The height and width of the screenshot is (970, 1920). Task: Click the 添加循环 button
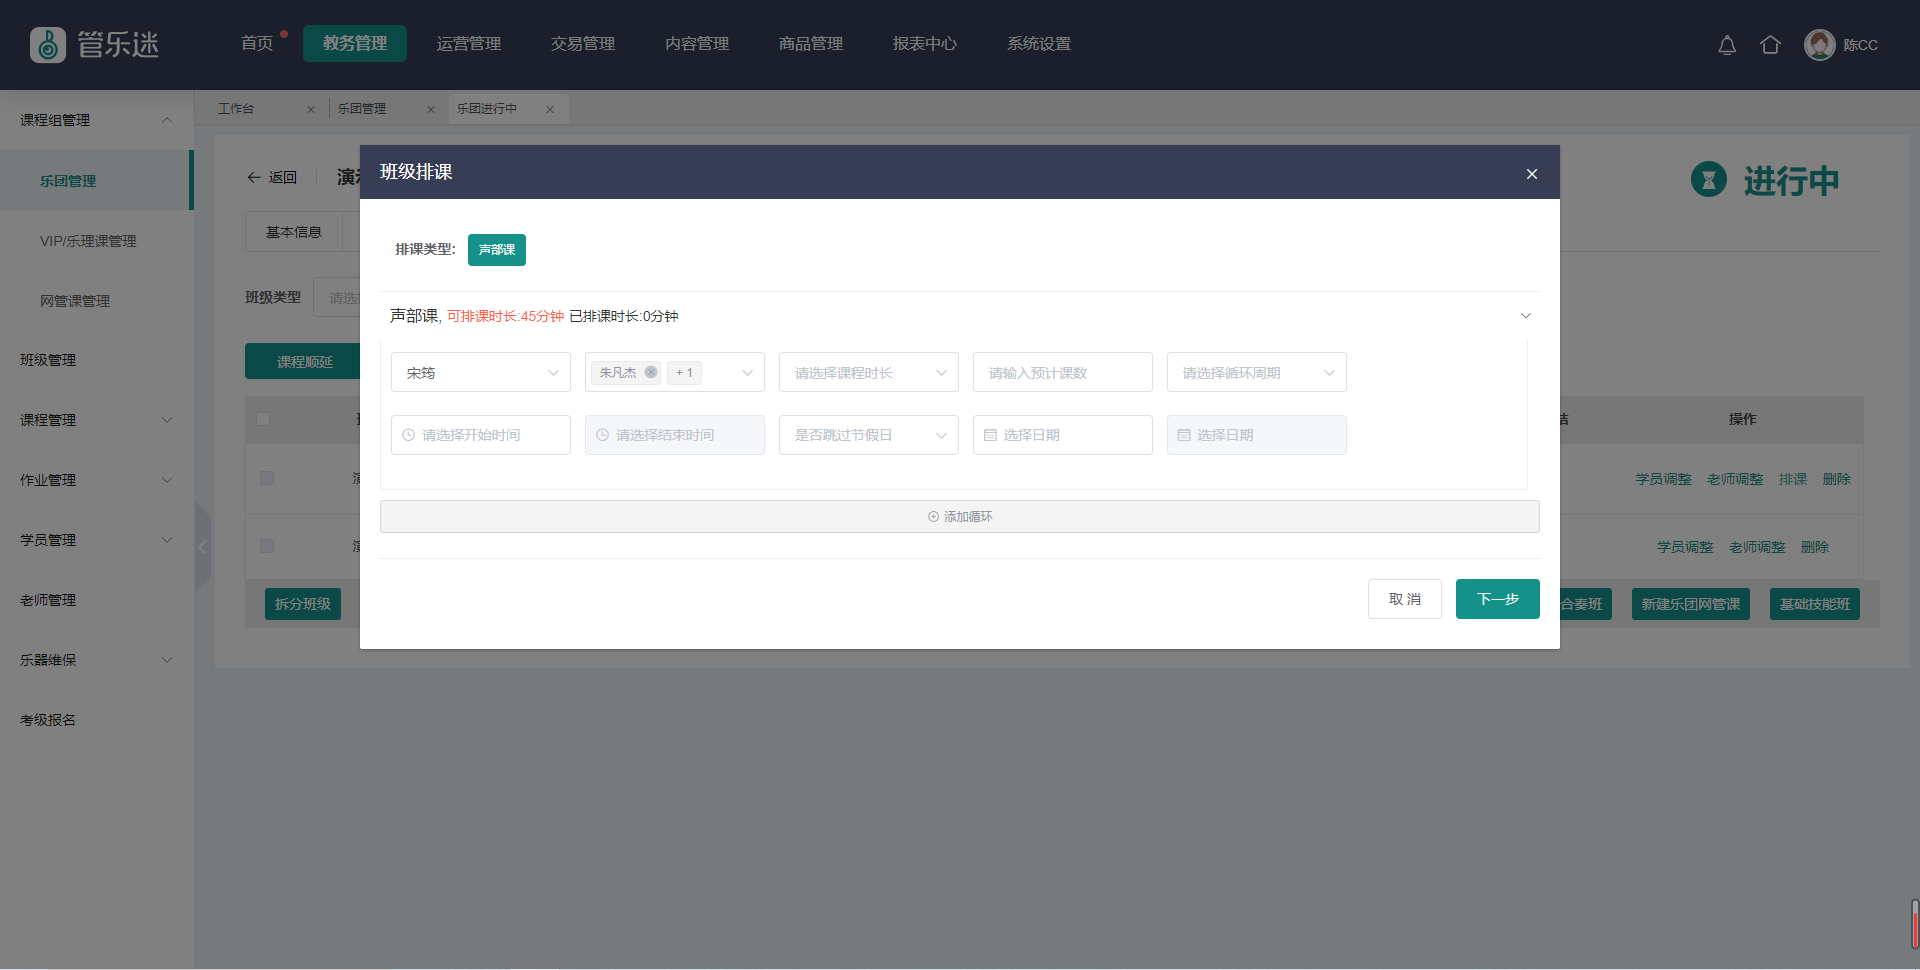[x=959, y=517]
